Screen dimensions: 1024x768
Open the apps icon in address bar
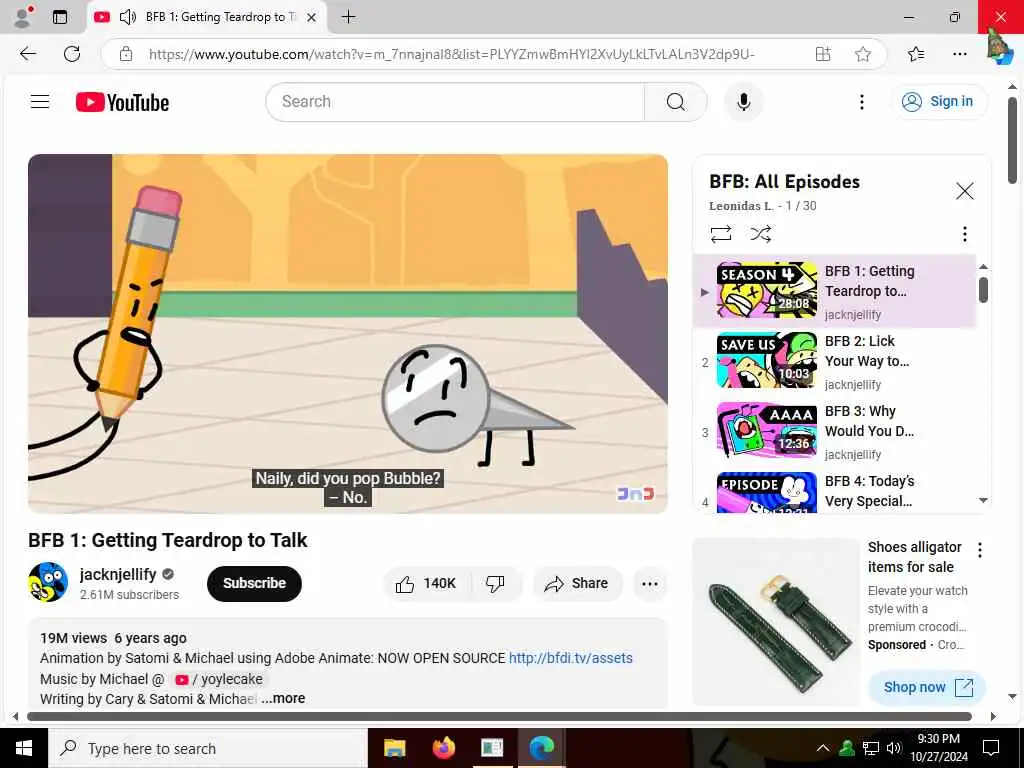coord(823,54)
